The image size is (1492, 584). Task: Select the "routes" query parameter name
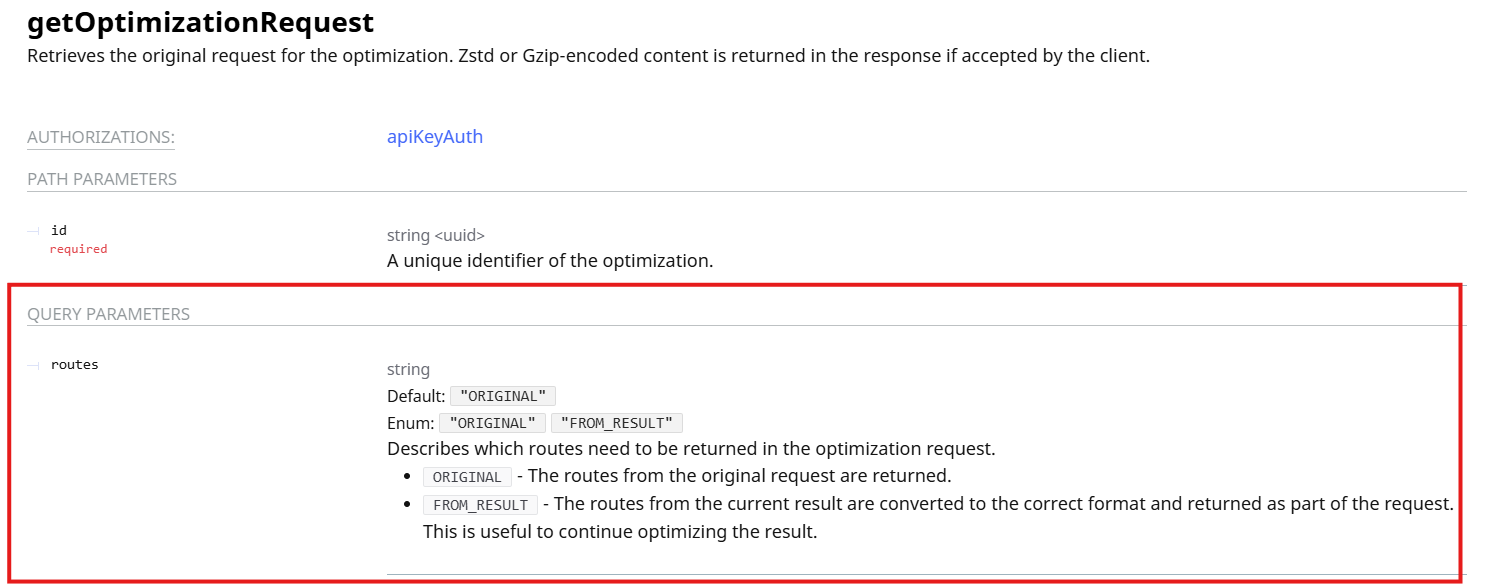click(75, 364)
